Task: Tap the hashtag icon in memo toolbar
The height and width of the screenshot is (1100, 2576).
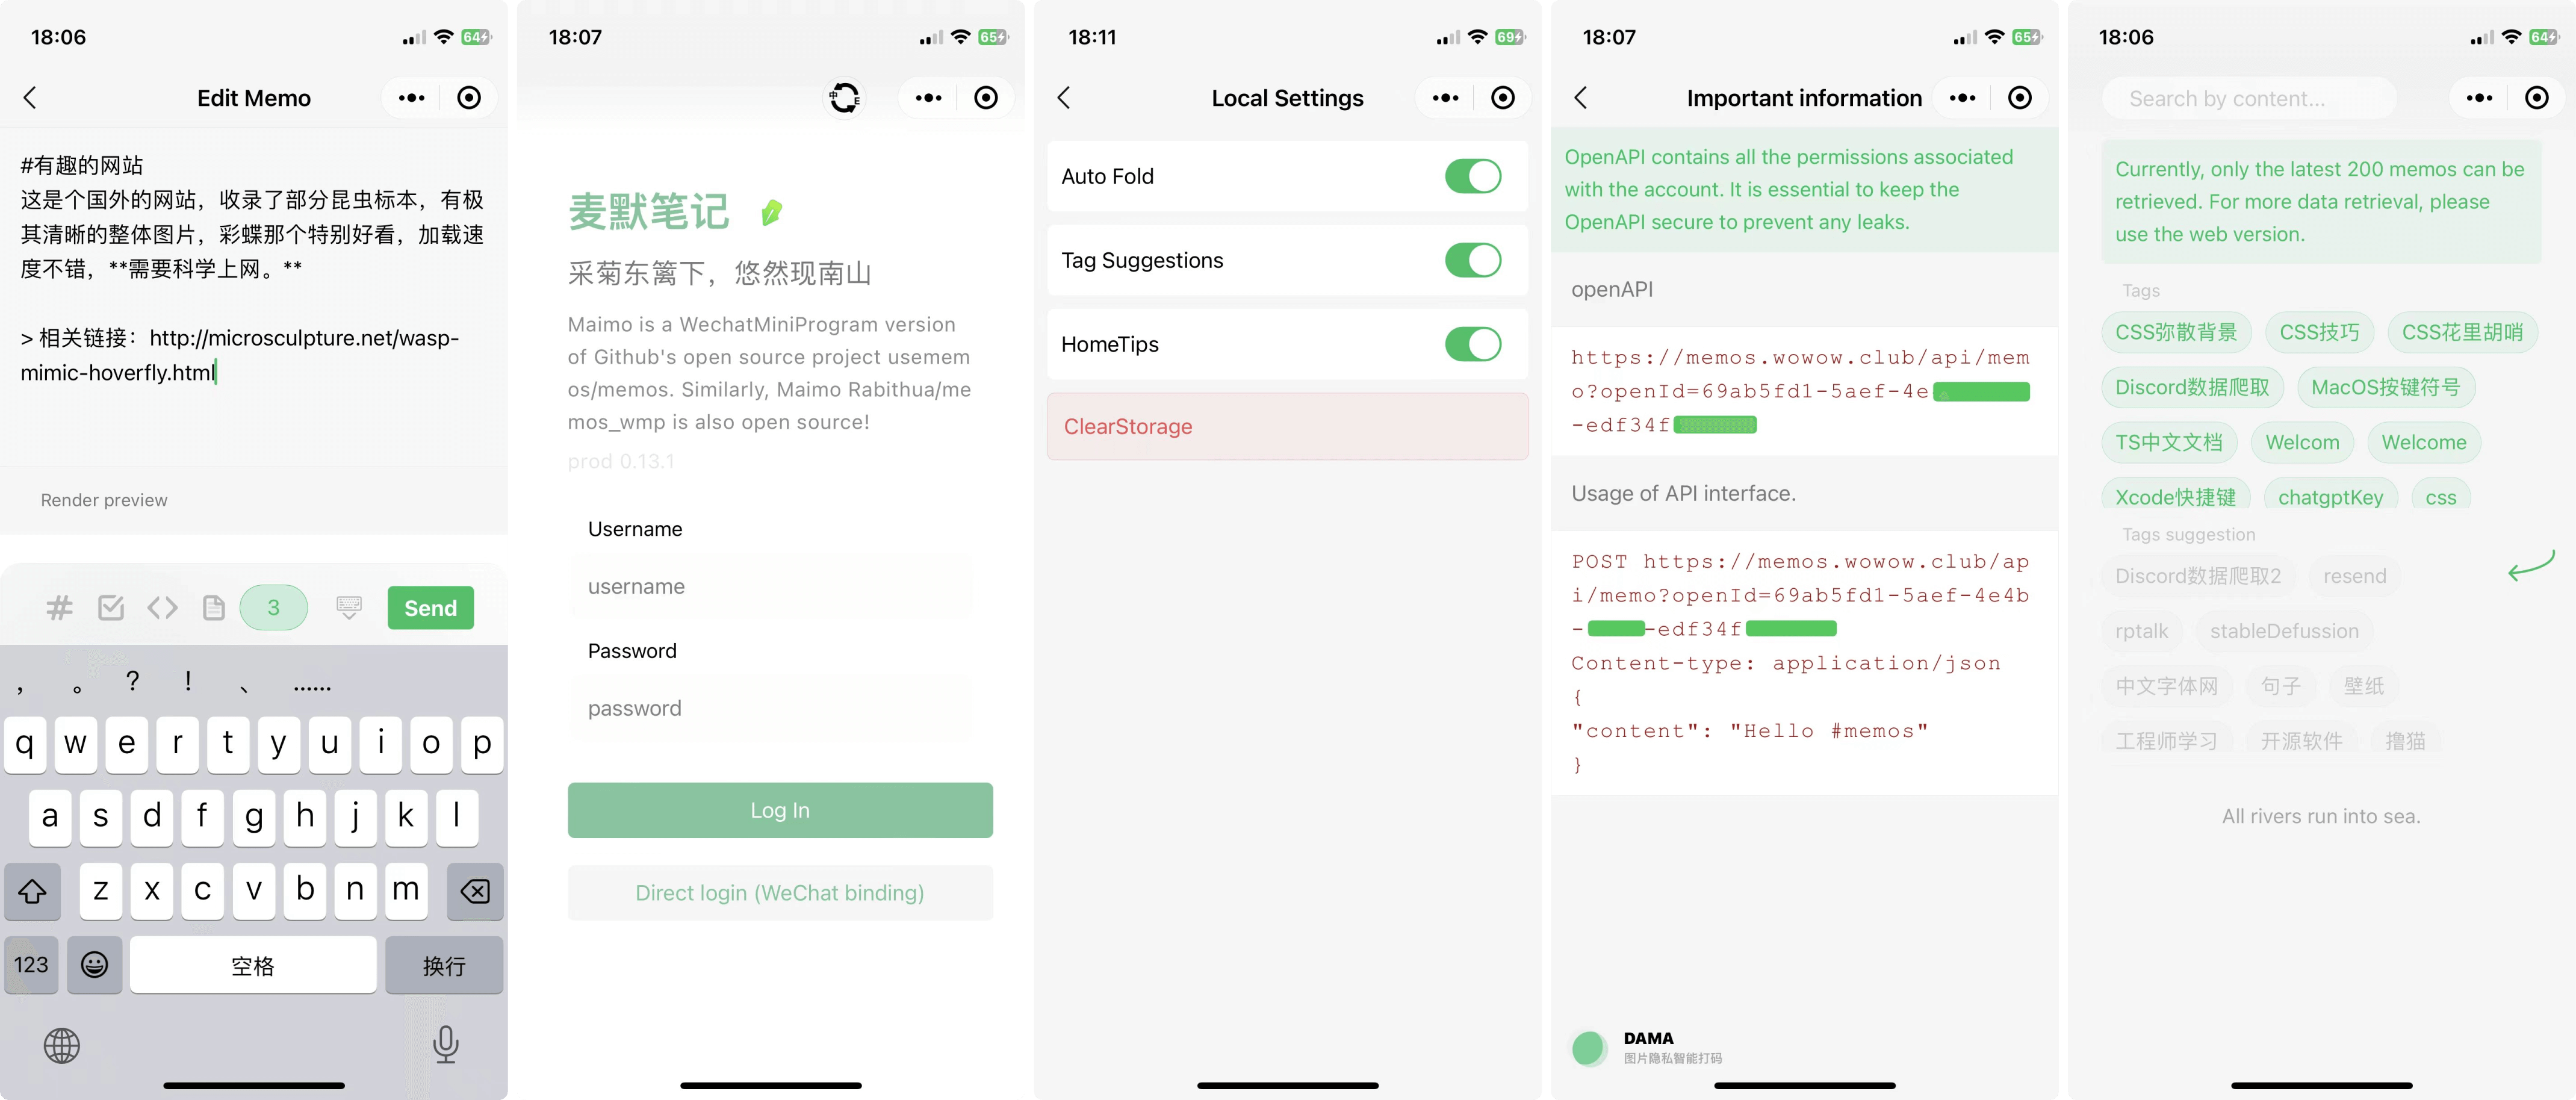Action: [59, 607]
